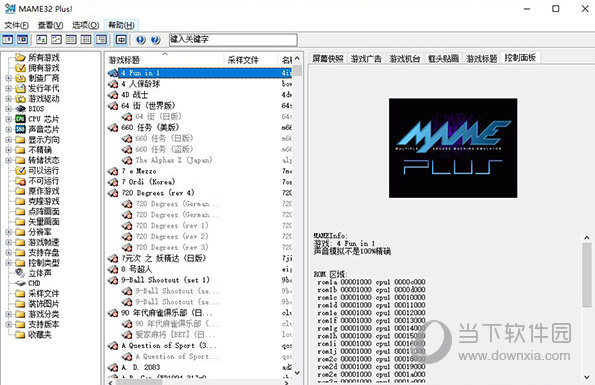This screenshot has width=595, height=385.
Task: Expand the 发行年代 tree node
Action: (8, 88)
